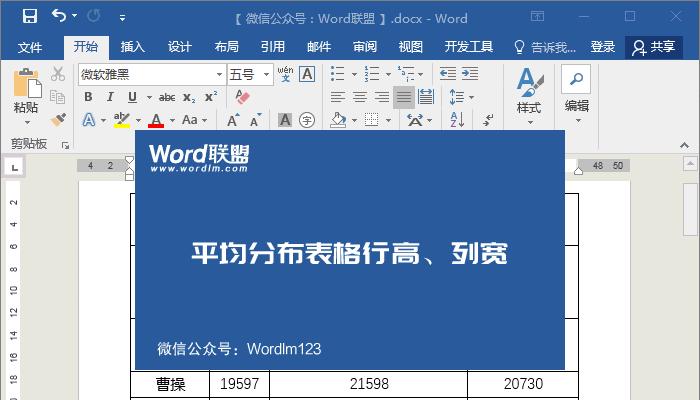Align text right
This screenshot has width=700, height=400.
pos(382,97)
